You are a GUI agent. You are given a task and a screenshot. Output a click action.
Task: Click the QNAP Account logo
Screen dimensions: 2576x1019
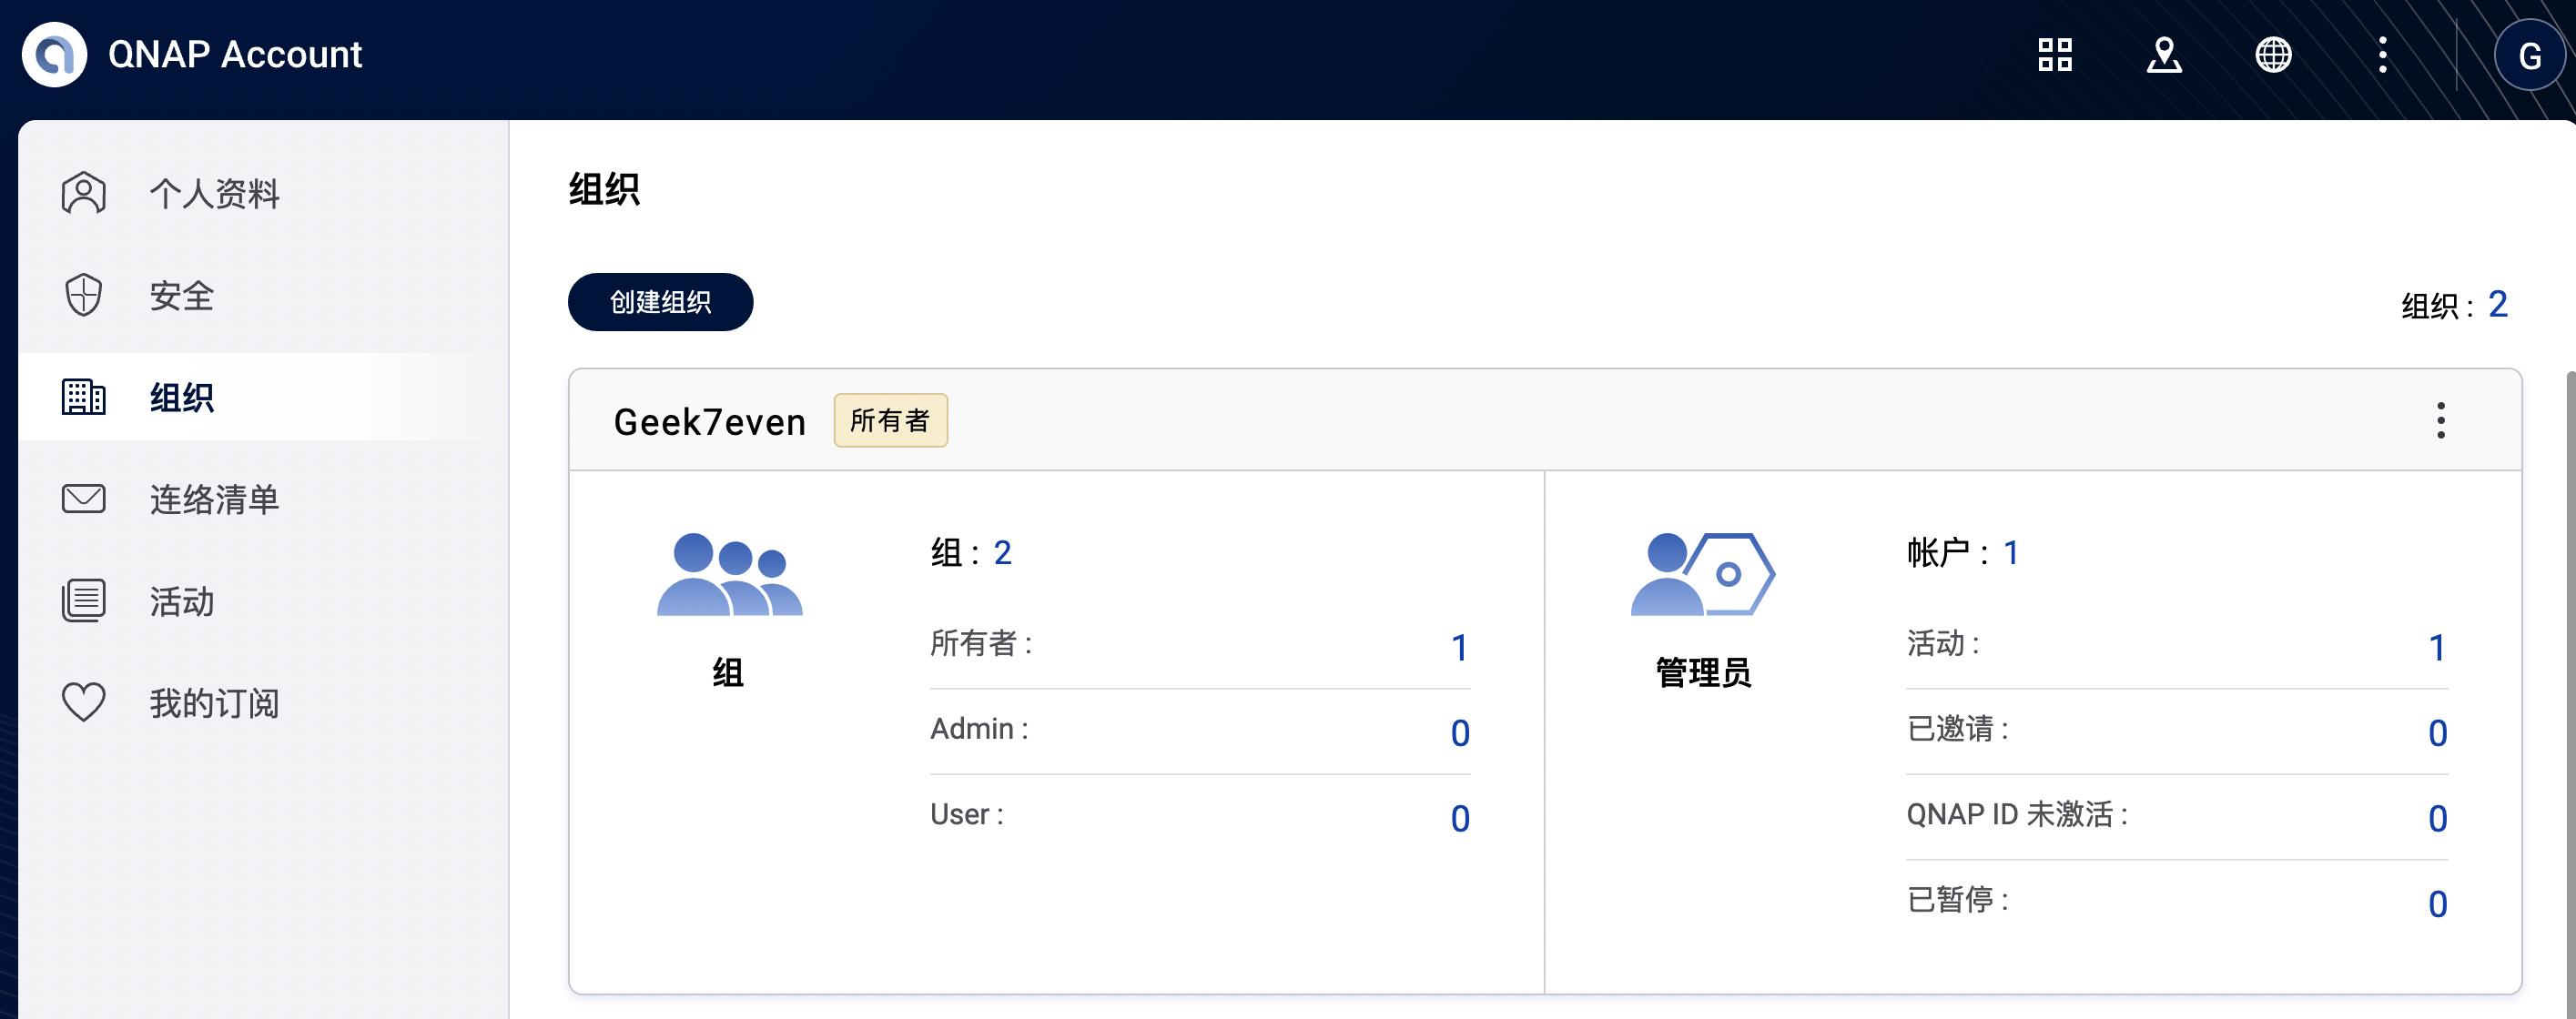pos(55,54)
